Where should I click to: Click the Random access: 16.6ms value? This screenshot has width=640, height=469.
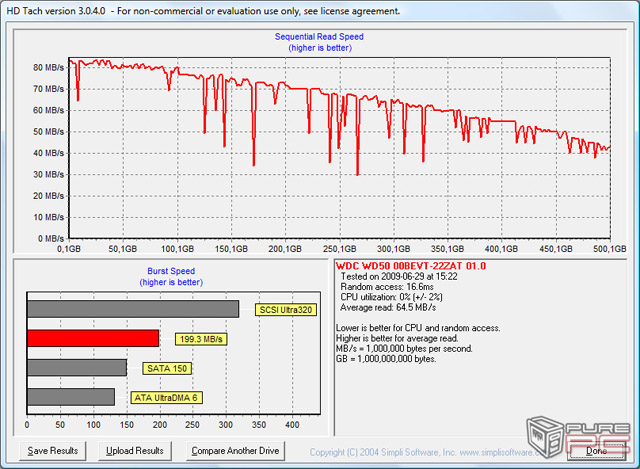click(387, 287)
